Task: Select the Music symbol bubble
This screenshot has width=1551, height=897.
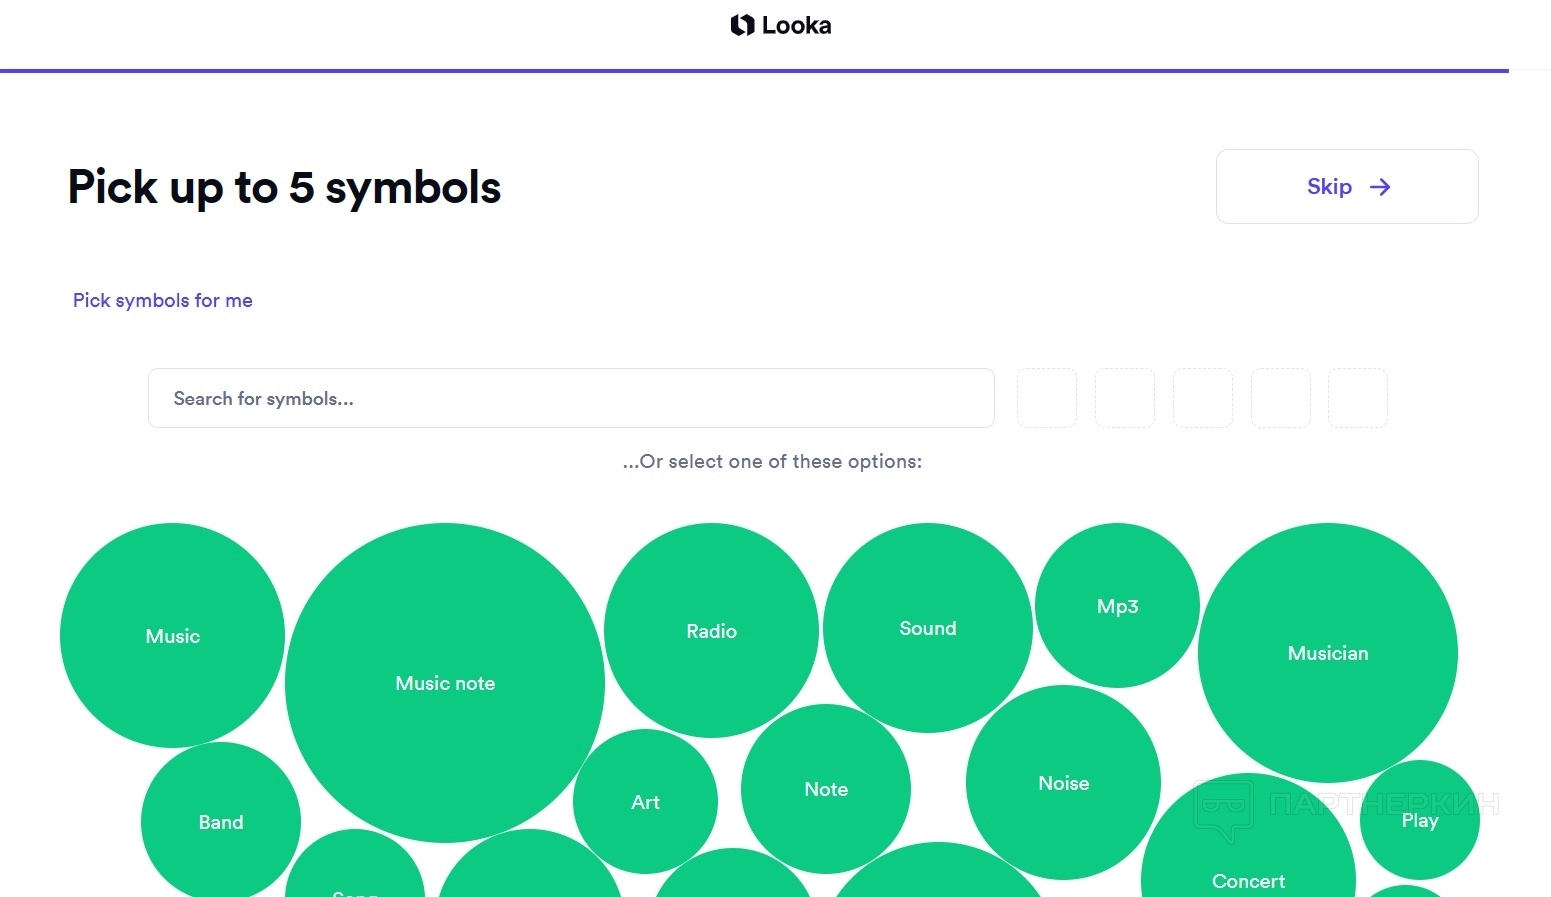Action: (172, 636)
